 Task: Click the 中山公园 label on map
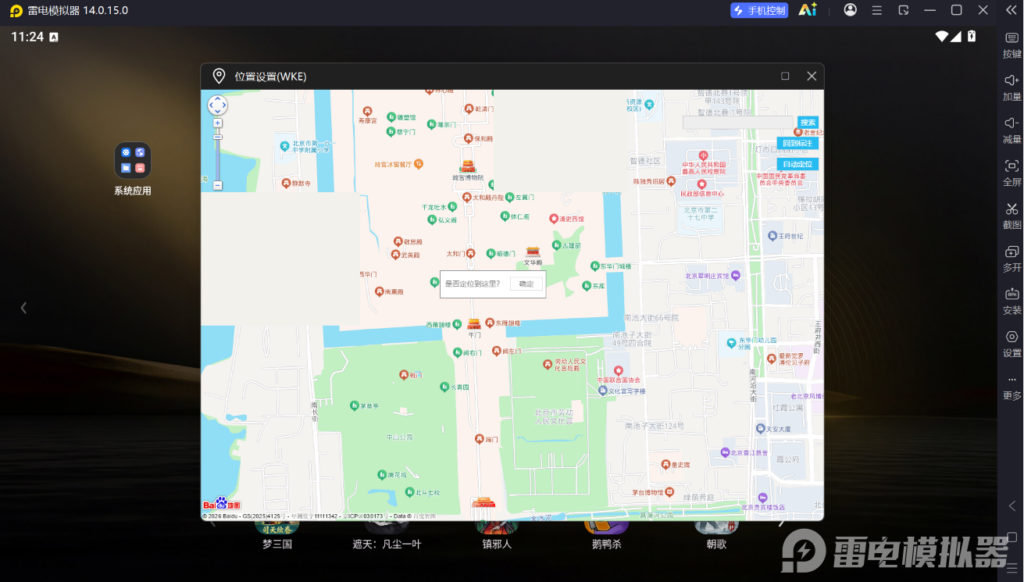pos(399,437)
